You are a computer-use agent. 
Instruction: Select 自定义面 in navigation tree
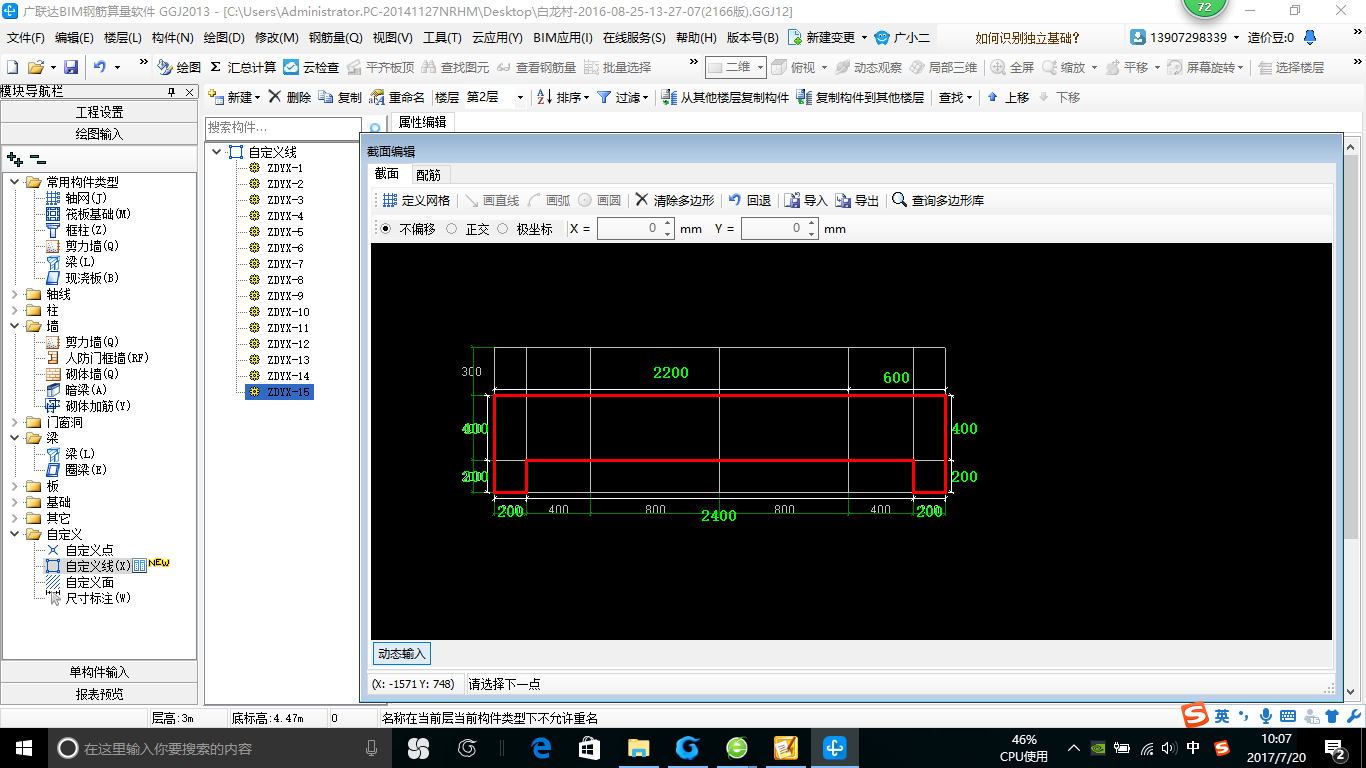(x=90, y=582)
